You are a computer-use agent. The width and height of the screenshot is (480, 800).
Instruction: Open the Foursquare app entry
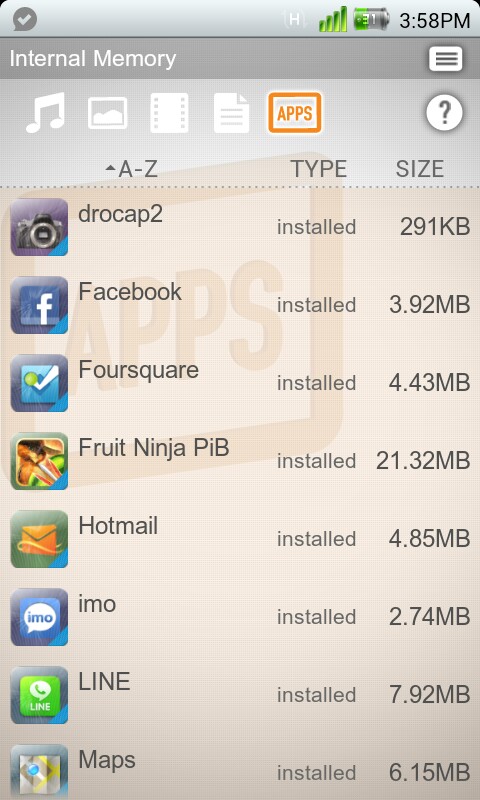[240, 383]
